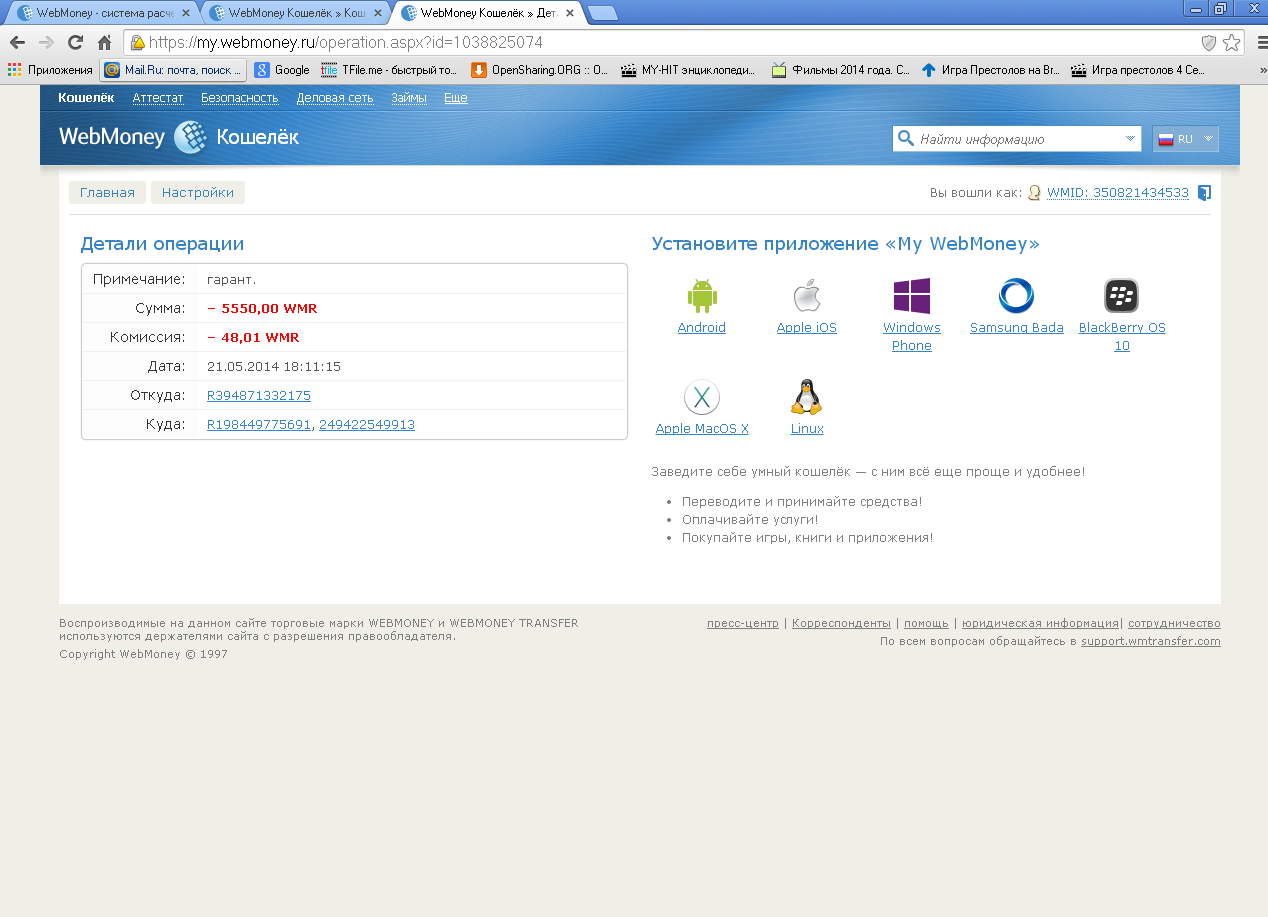The height and width of the screenshot is (917, 1268).
Task: Show more bookmarks chevron
Action: 1261,70
